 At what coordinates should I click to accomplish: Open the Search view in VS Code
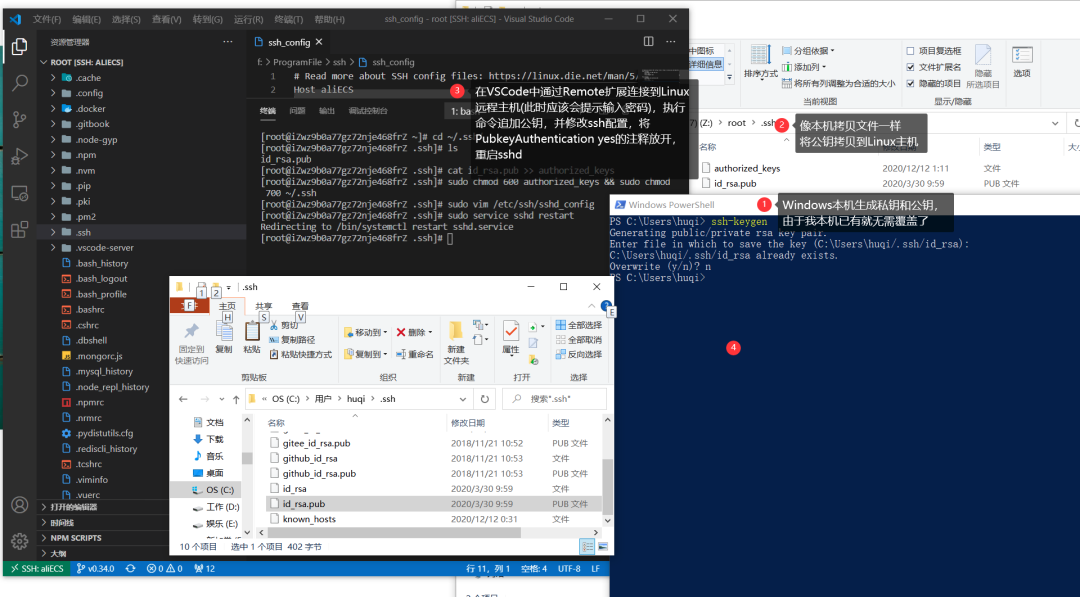(x=19, y=83)
